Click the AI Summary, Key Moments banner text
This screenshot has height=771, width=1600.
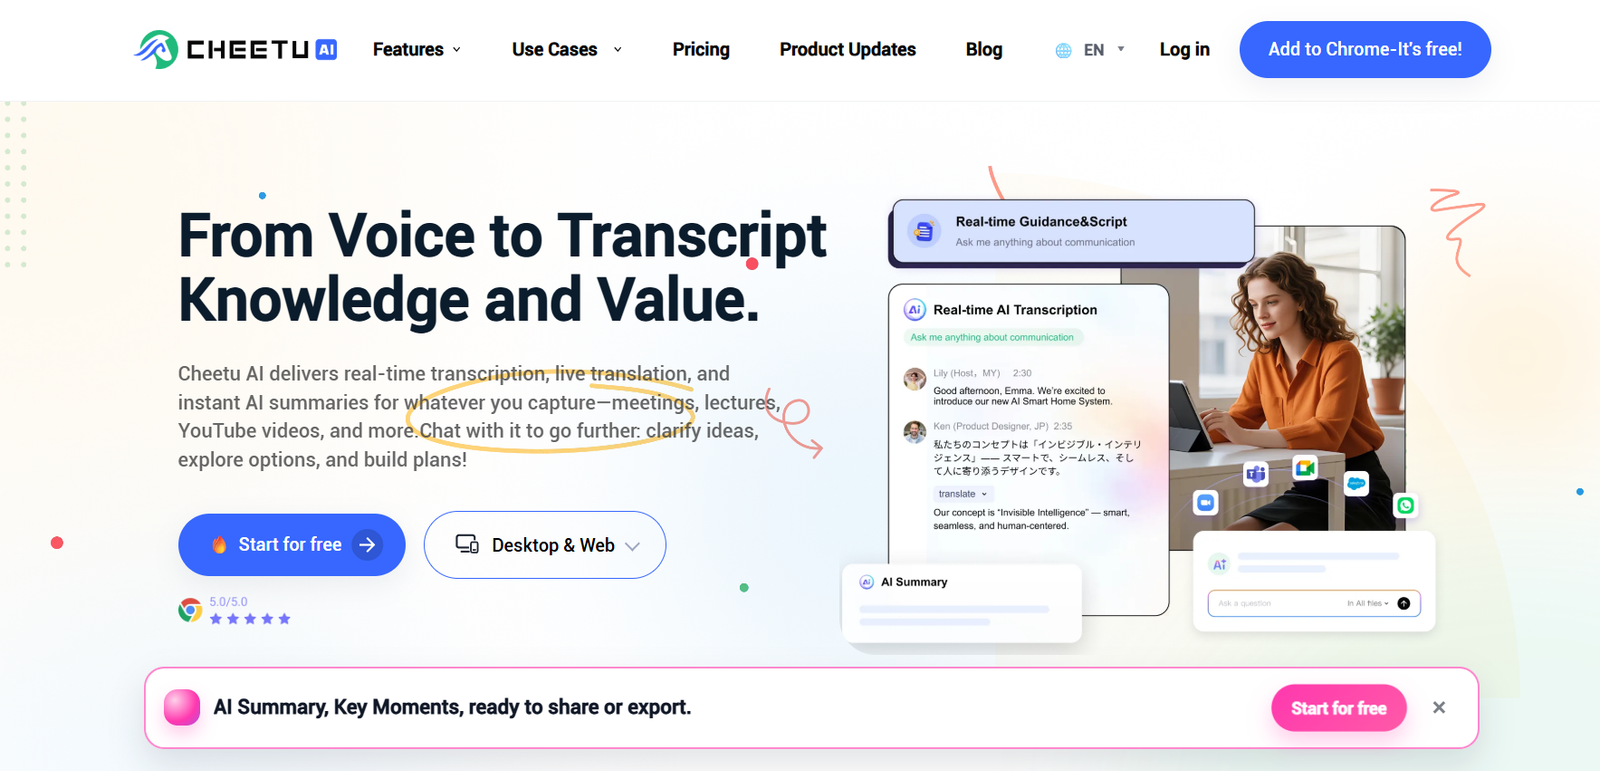click(452, 707)
